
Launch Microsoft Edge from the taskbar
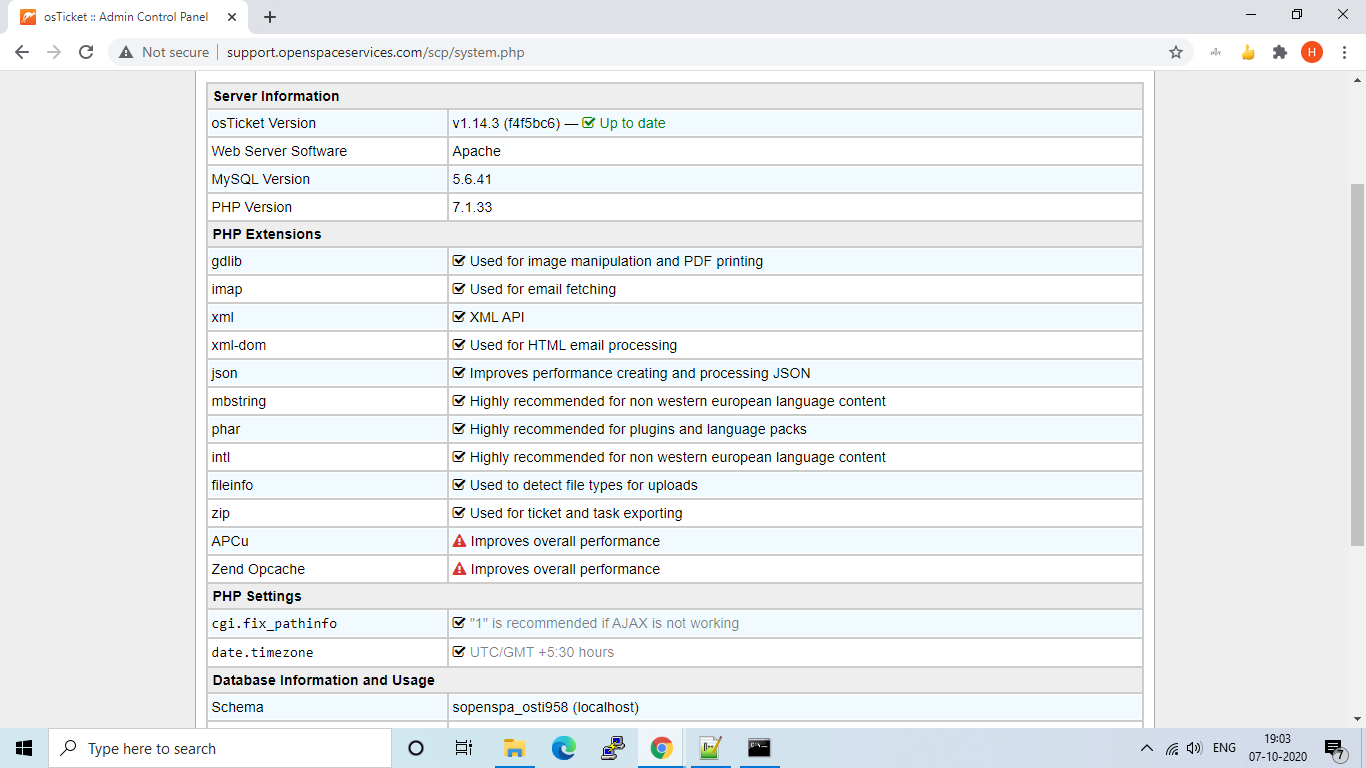(x=564, y=748)
